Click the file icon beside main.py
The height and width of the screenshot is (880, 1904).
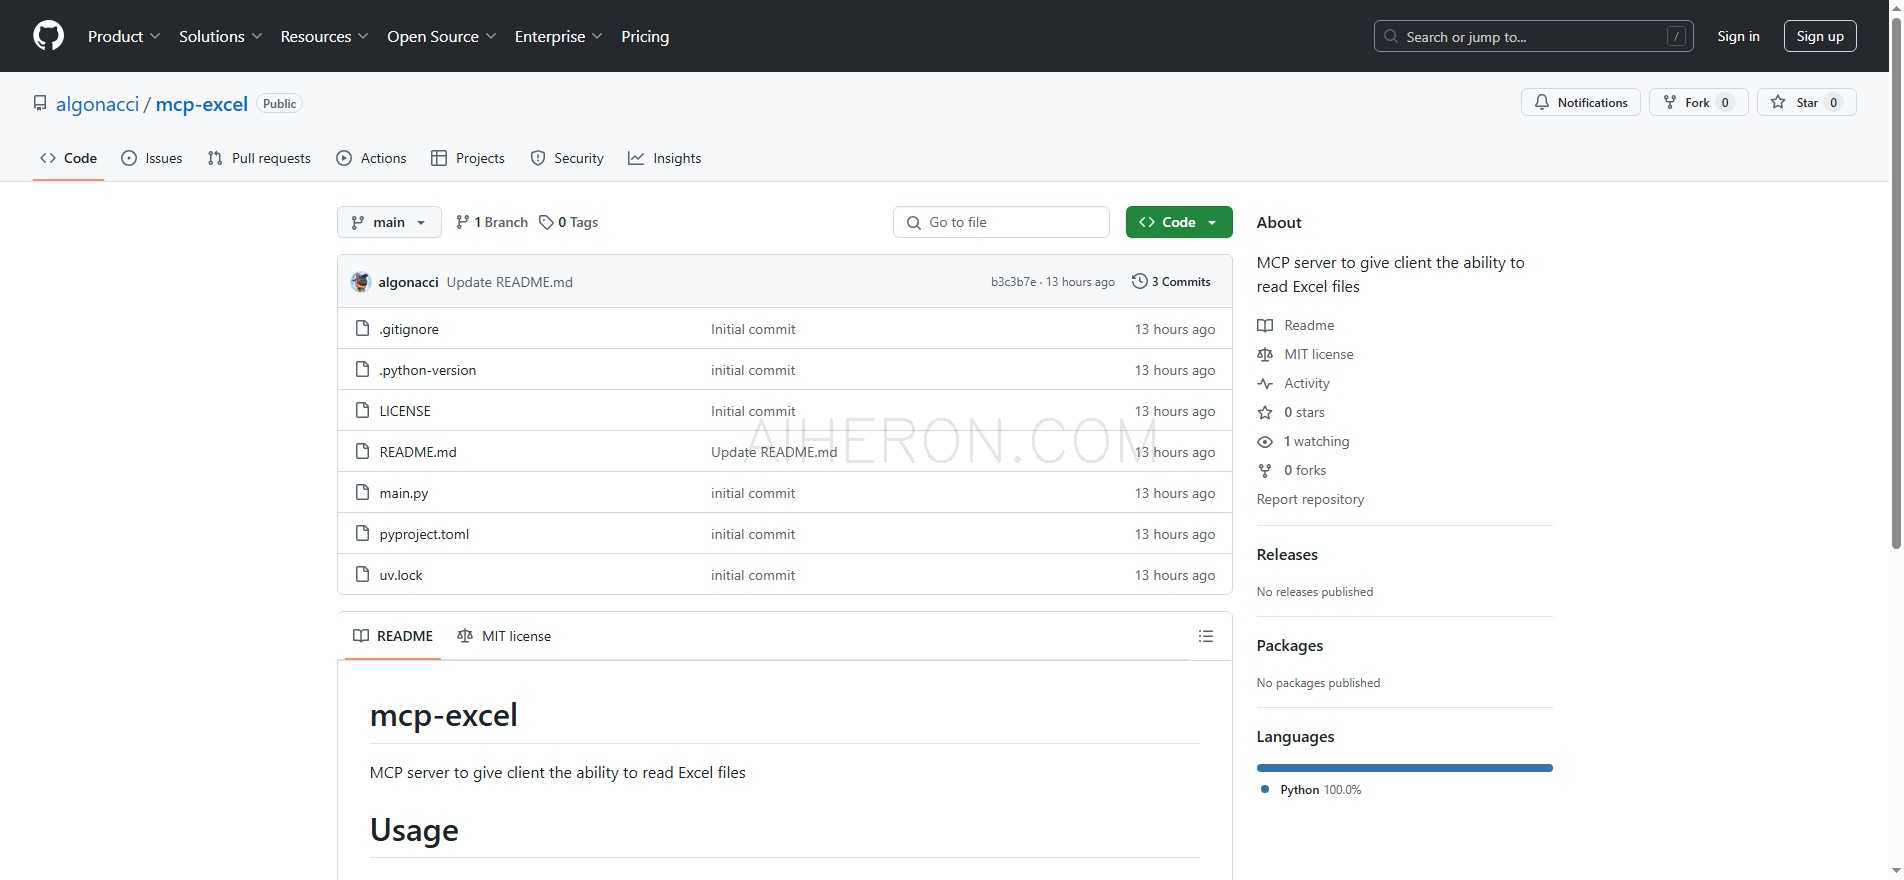(x=363, y=492)
